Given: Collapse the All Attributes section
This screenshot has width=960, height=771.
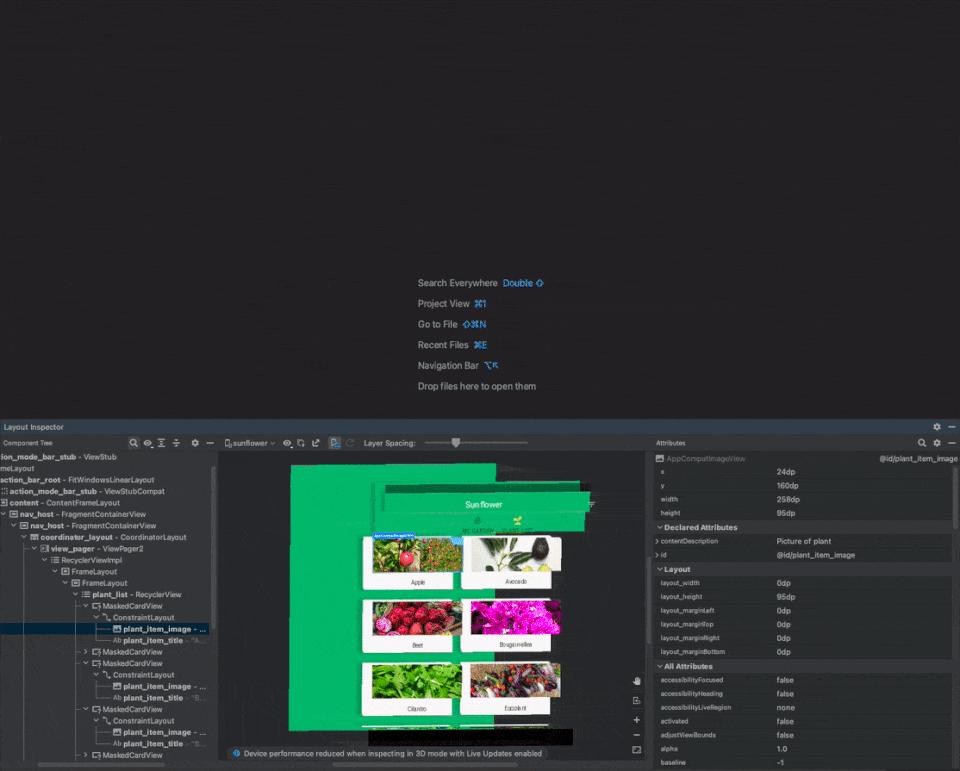Looking at the screenshot, I should coord(660,666).
